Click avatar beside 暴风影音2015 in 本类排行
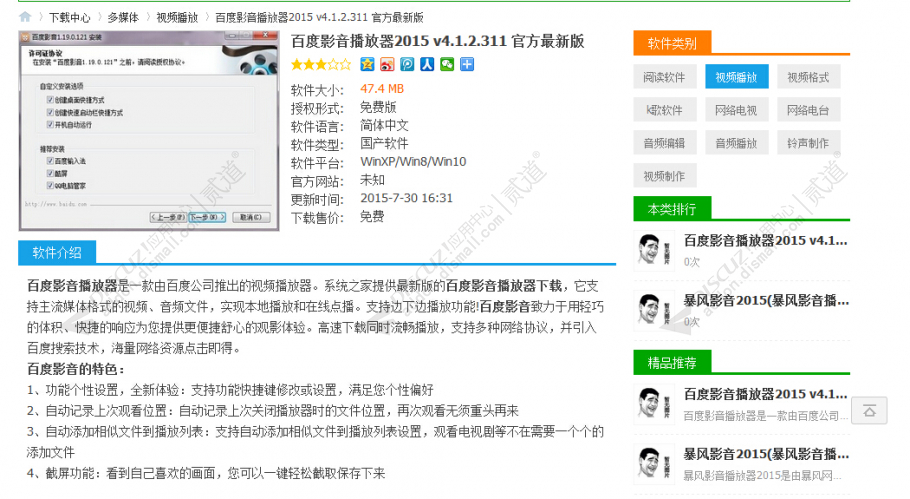 point(654,310)
